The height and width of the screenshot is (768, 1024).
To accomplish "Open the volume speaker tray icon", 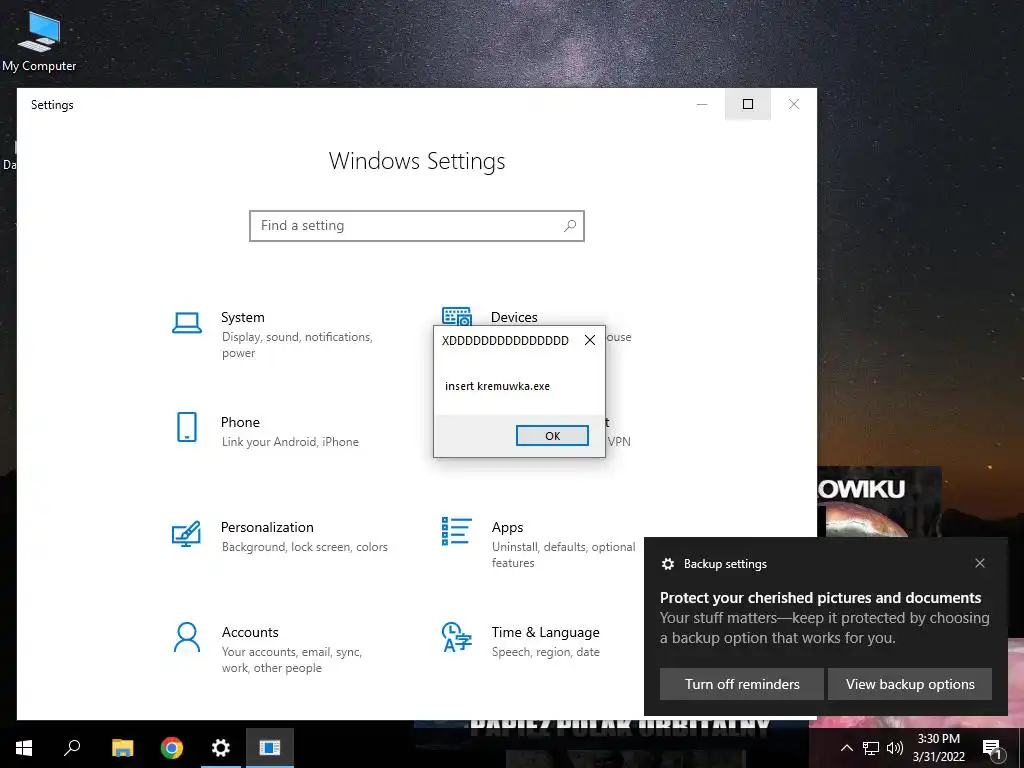I will pyautogui.click(x=895, y=748).
